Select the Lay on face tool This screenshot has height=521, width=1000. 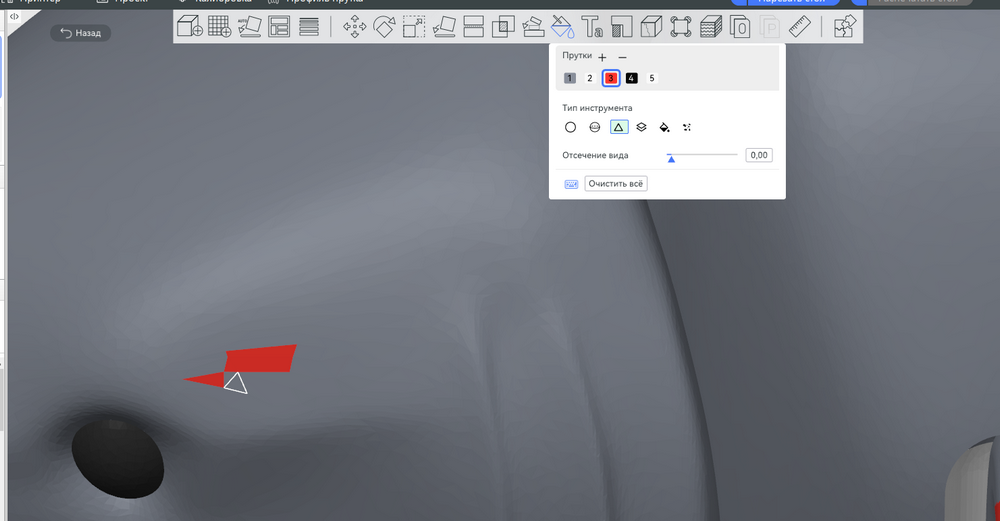444,27
